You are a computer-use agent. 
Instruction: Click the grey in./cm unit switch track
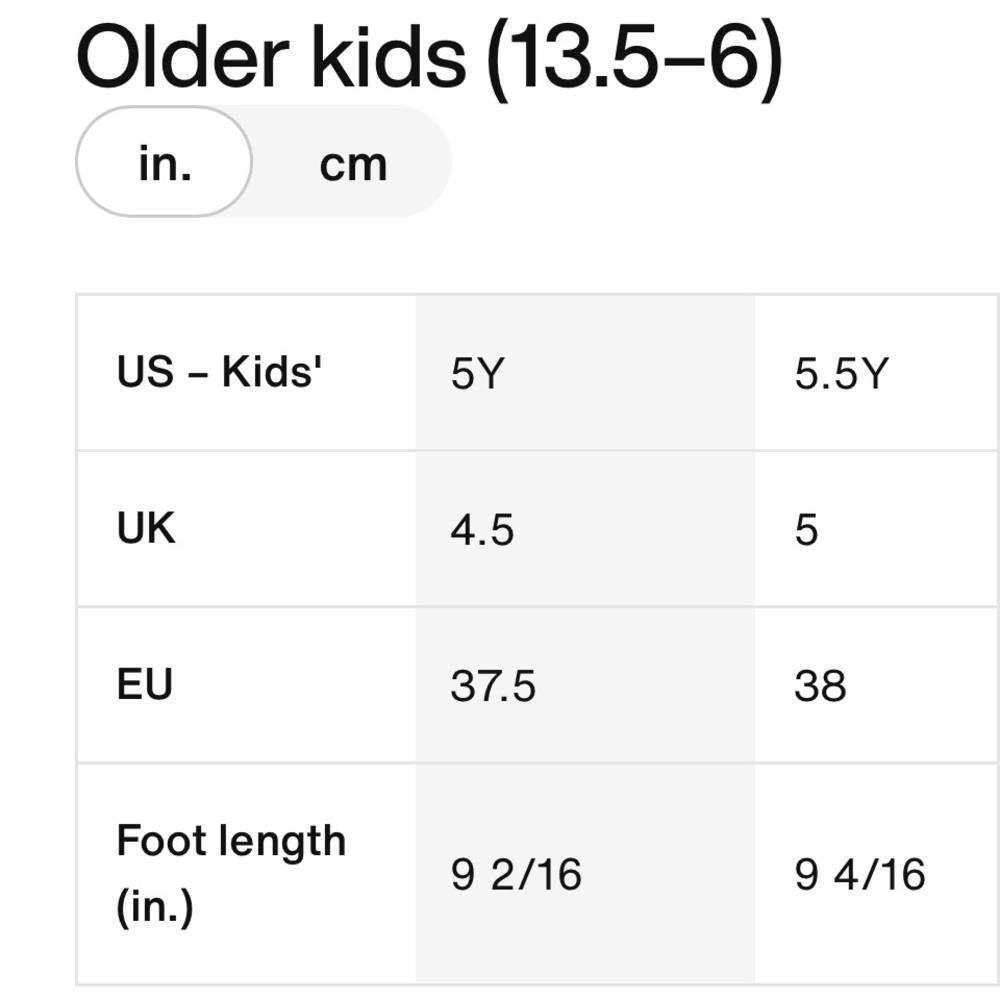(263, 161)
